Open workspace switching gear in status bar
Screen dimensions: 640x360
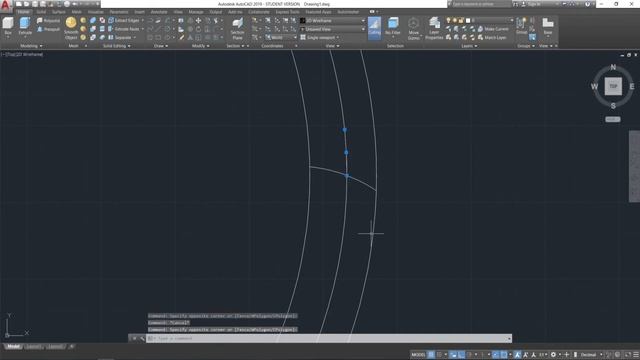click(553, 355)
